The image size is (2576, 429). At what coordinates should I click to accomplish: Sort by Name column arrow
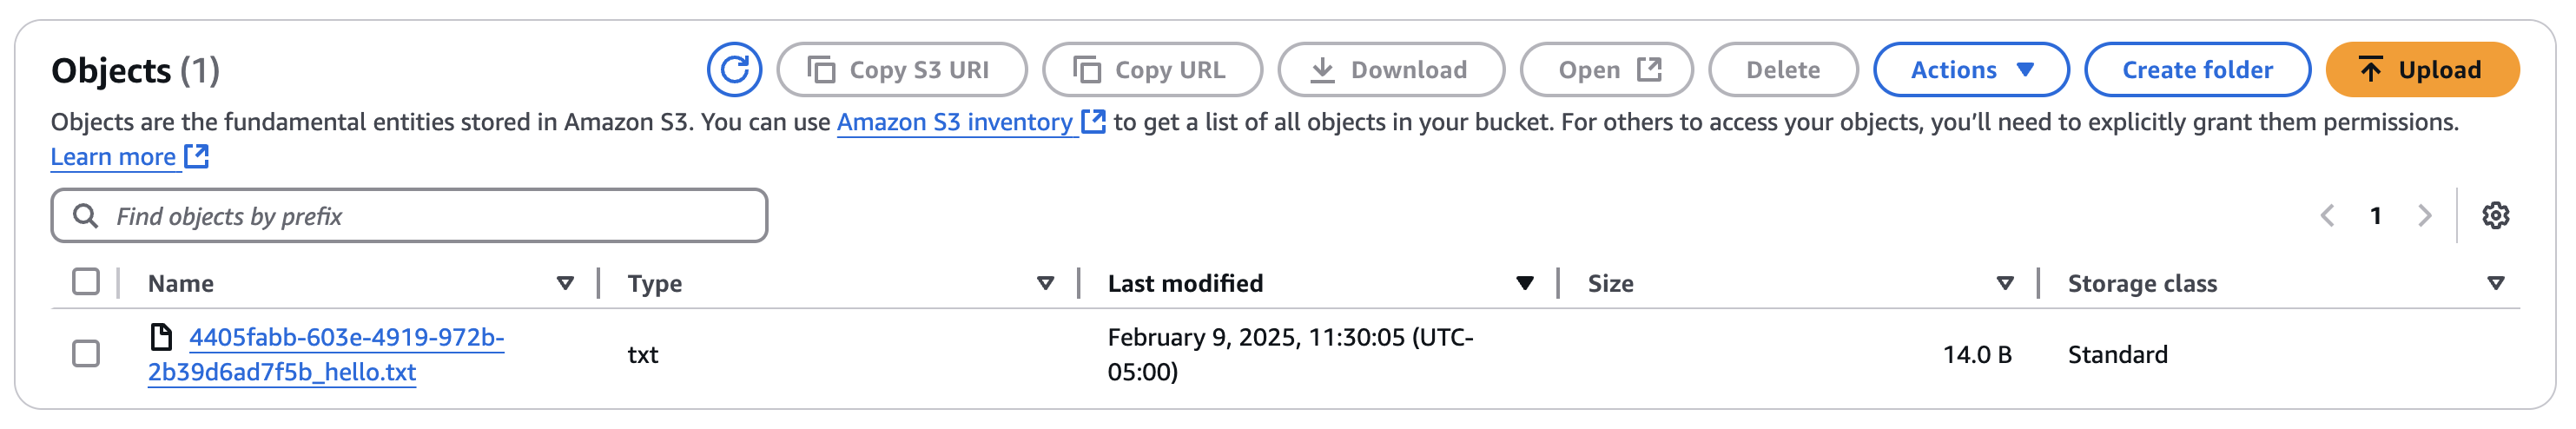[x=565, y=283]
